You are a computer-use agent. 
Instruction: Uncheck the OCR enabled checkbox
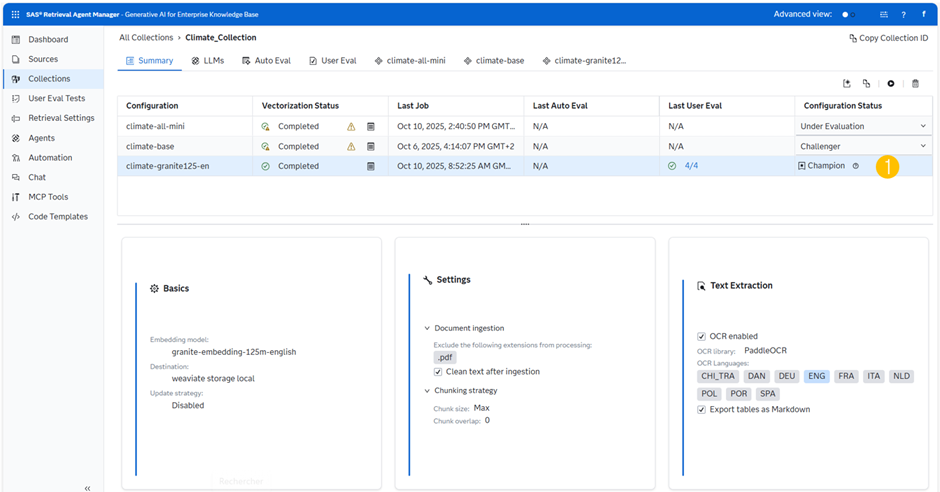coord(701,336)
